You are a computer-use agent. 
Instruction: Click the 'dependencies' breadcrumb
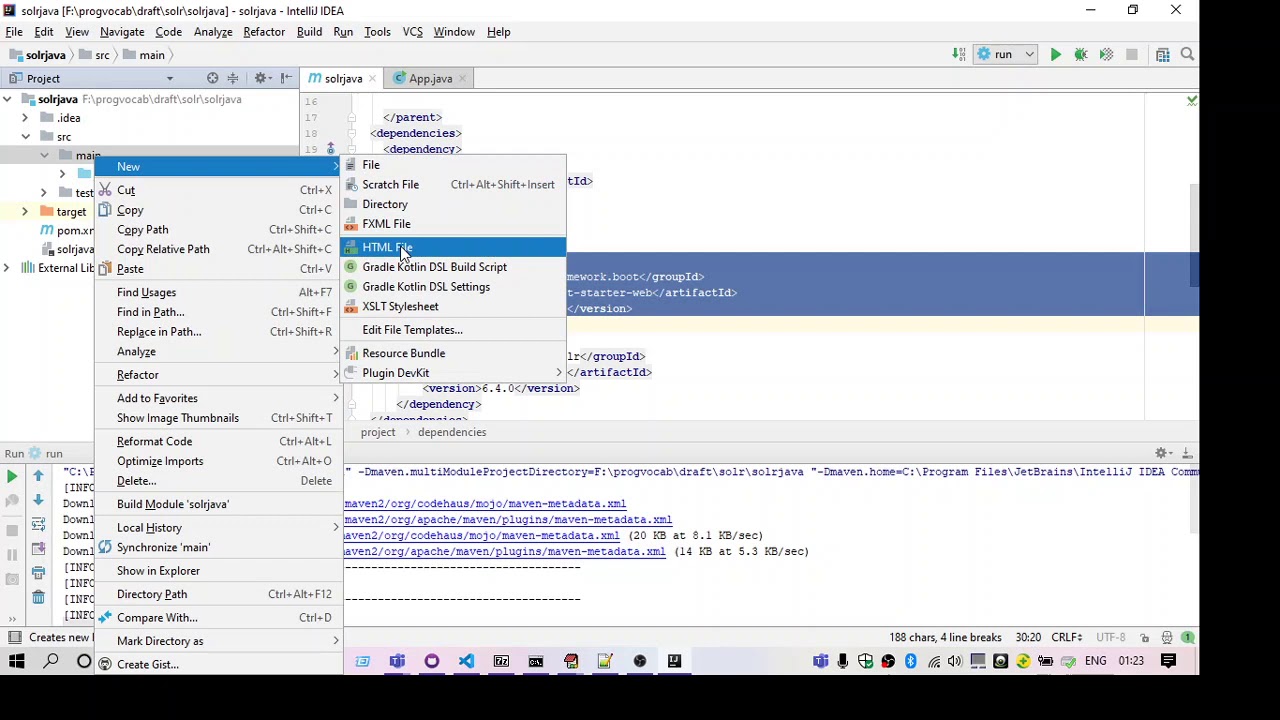(452, 432)
